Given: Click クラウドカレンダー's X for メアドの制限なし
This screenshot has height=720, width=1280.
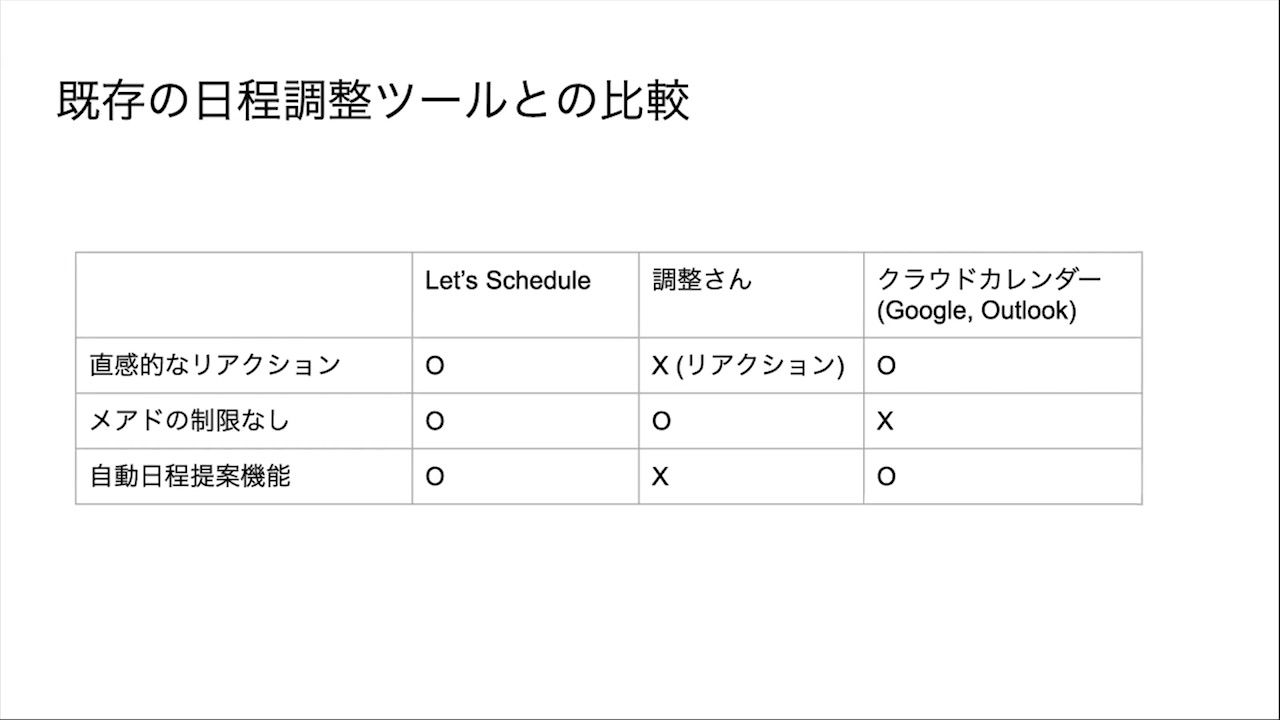Looking at the screenshot, I should click(885, 421).
